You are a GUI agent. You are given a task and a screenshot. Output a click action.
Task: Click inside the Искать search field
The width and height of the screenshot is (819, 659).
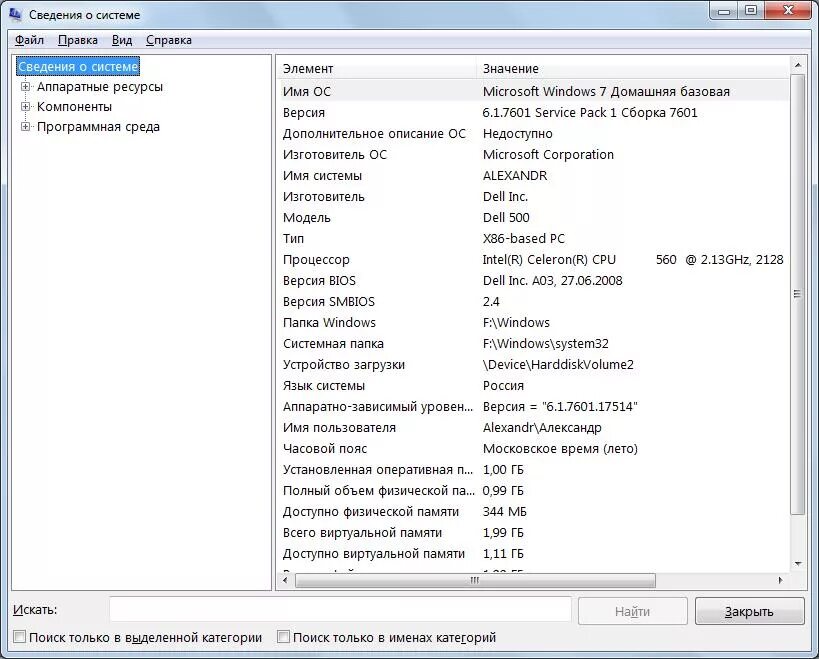[340, 609]
